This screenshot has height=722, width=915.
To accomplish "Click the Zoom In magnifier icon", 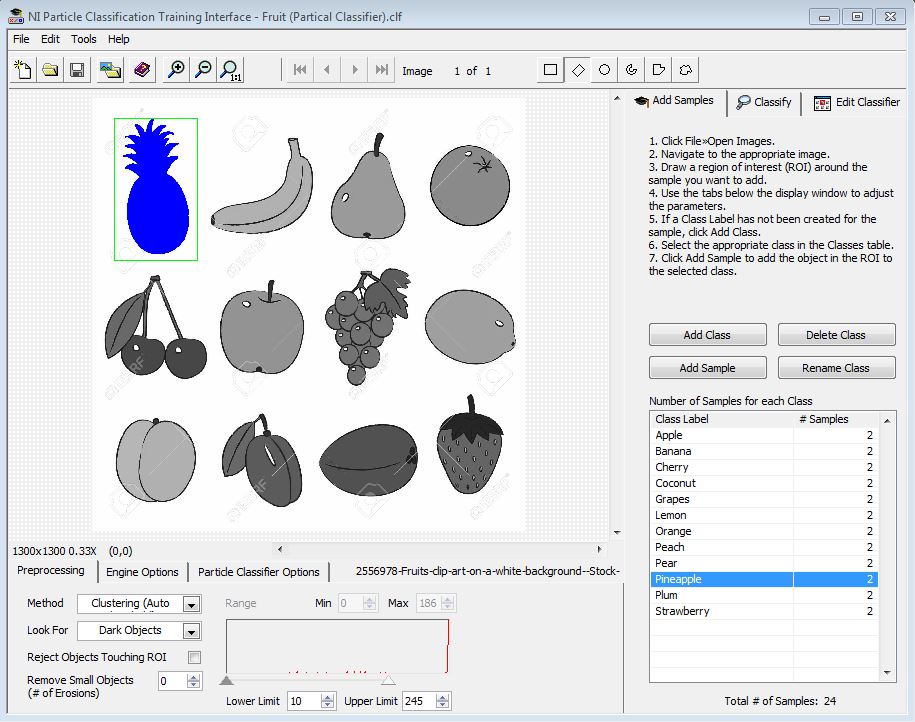I will tap(176, 70).
